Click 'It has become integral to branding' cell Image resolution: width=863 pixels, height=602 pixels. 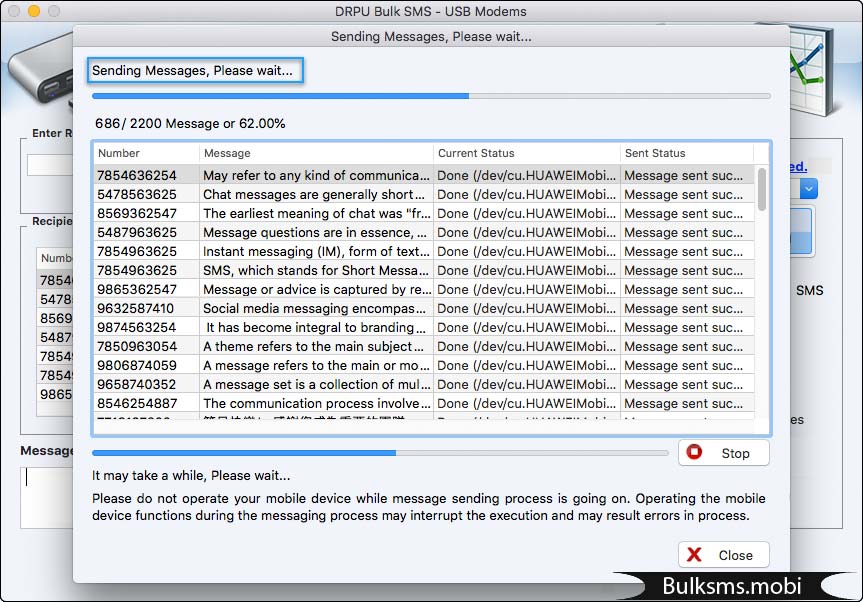pyautogui.click(x=316, y=327)
